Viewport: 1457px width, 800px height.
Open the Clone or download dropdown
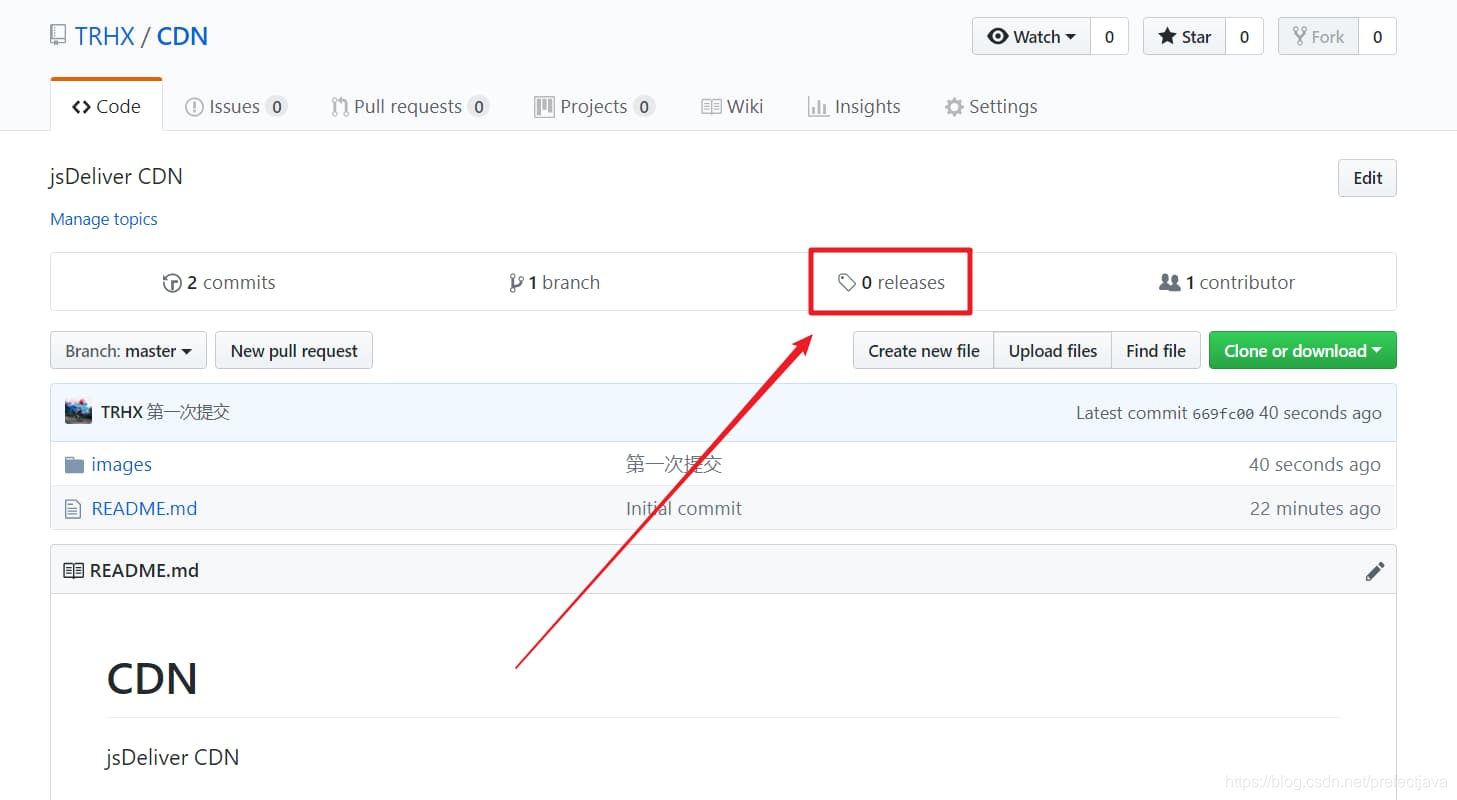pos(1303,351)
